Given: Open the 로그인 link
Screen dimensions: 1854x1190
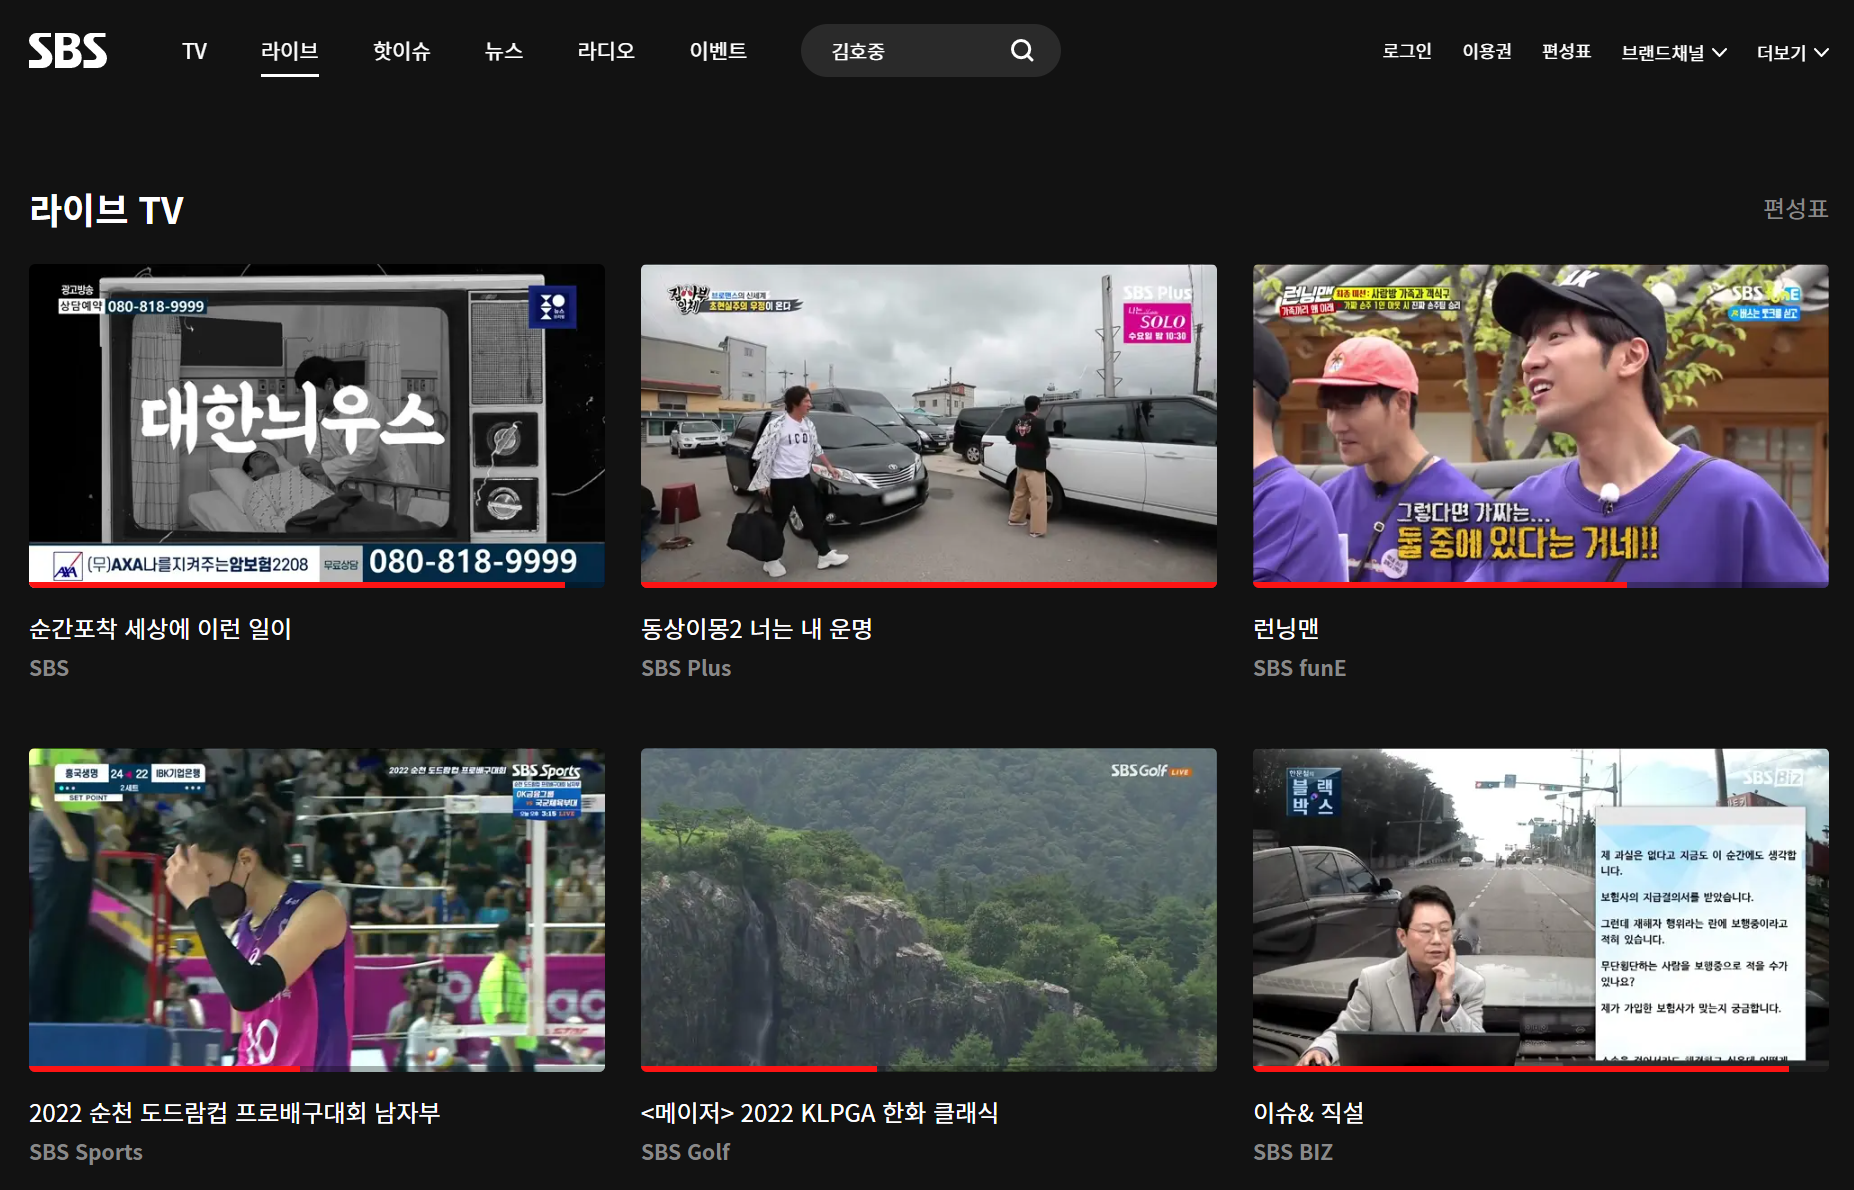Looking at the screenshot, I should pyautogui.click(x=1406, y=51).
